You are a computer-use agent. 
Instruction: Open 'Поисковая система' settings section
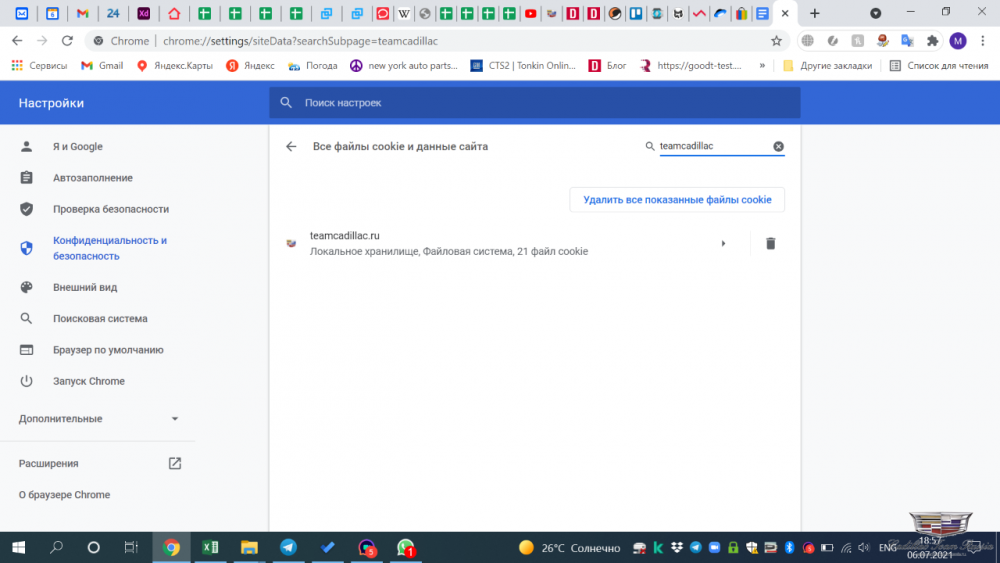98,318
